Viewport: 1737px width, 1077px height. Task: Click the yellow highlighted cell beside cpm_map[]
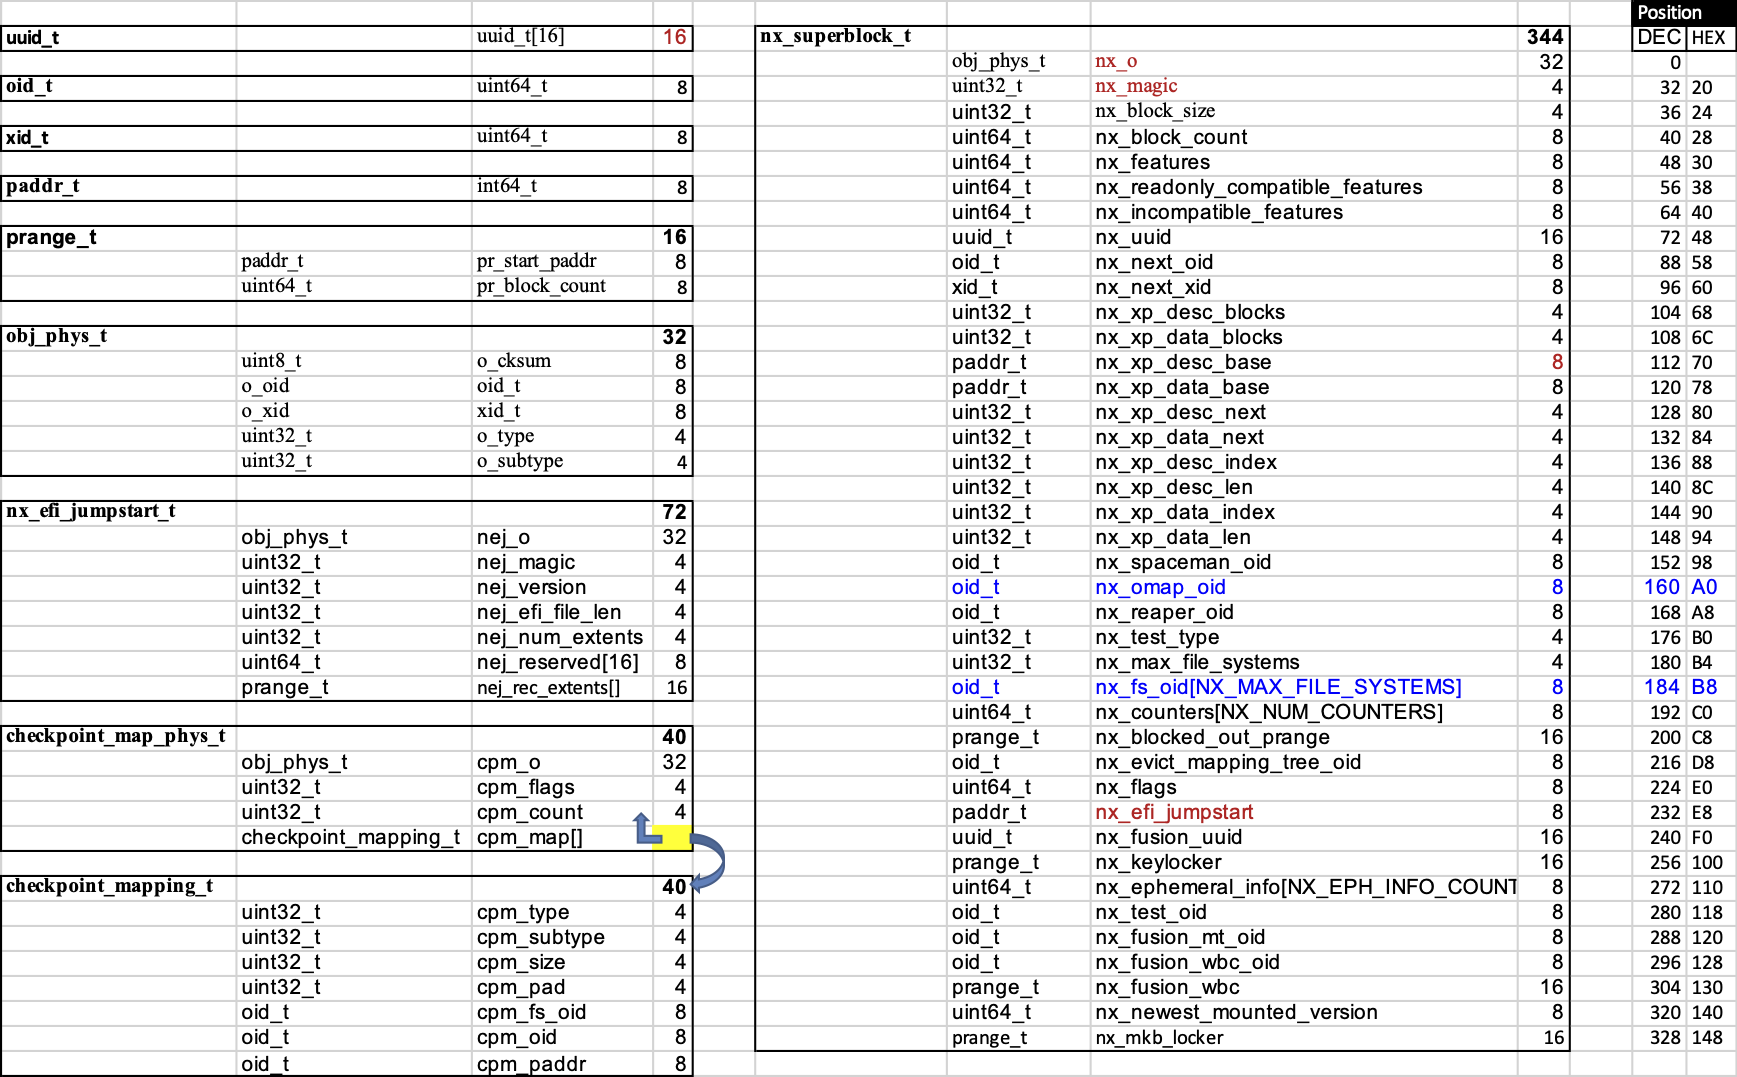pyautogui.click(x=673, y=838)
